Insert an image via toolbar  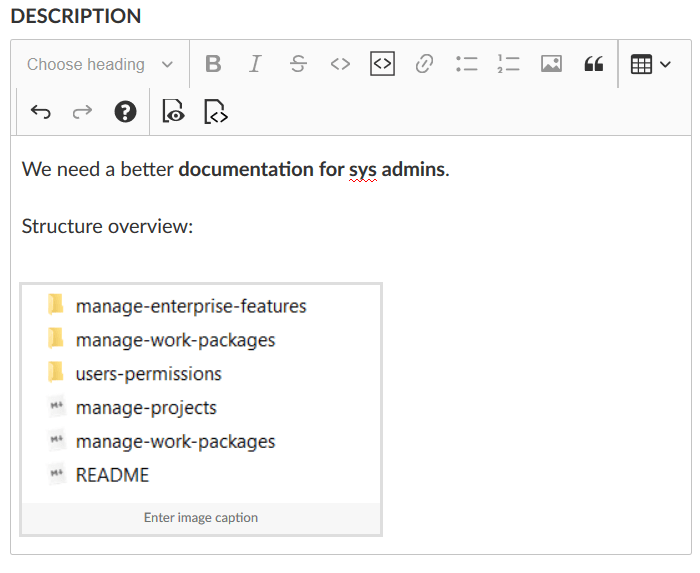coord(551,64)
